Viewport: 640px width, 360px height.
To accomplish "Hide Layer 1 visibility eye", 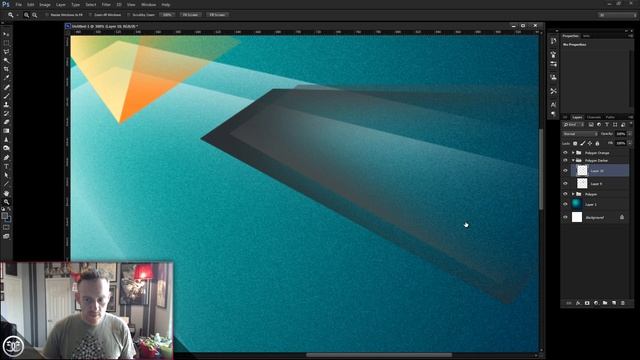I will pos(565,204).
